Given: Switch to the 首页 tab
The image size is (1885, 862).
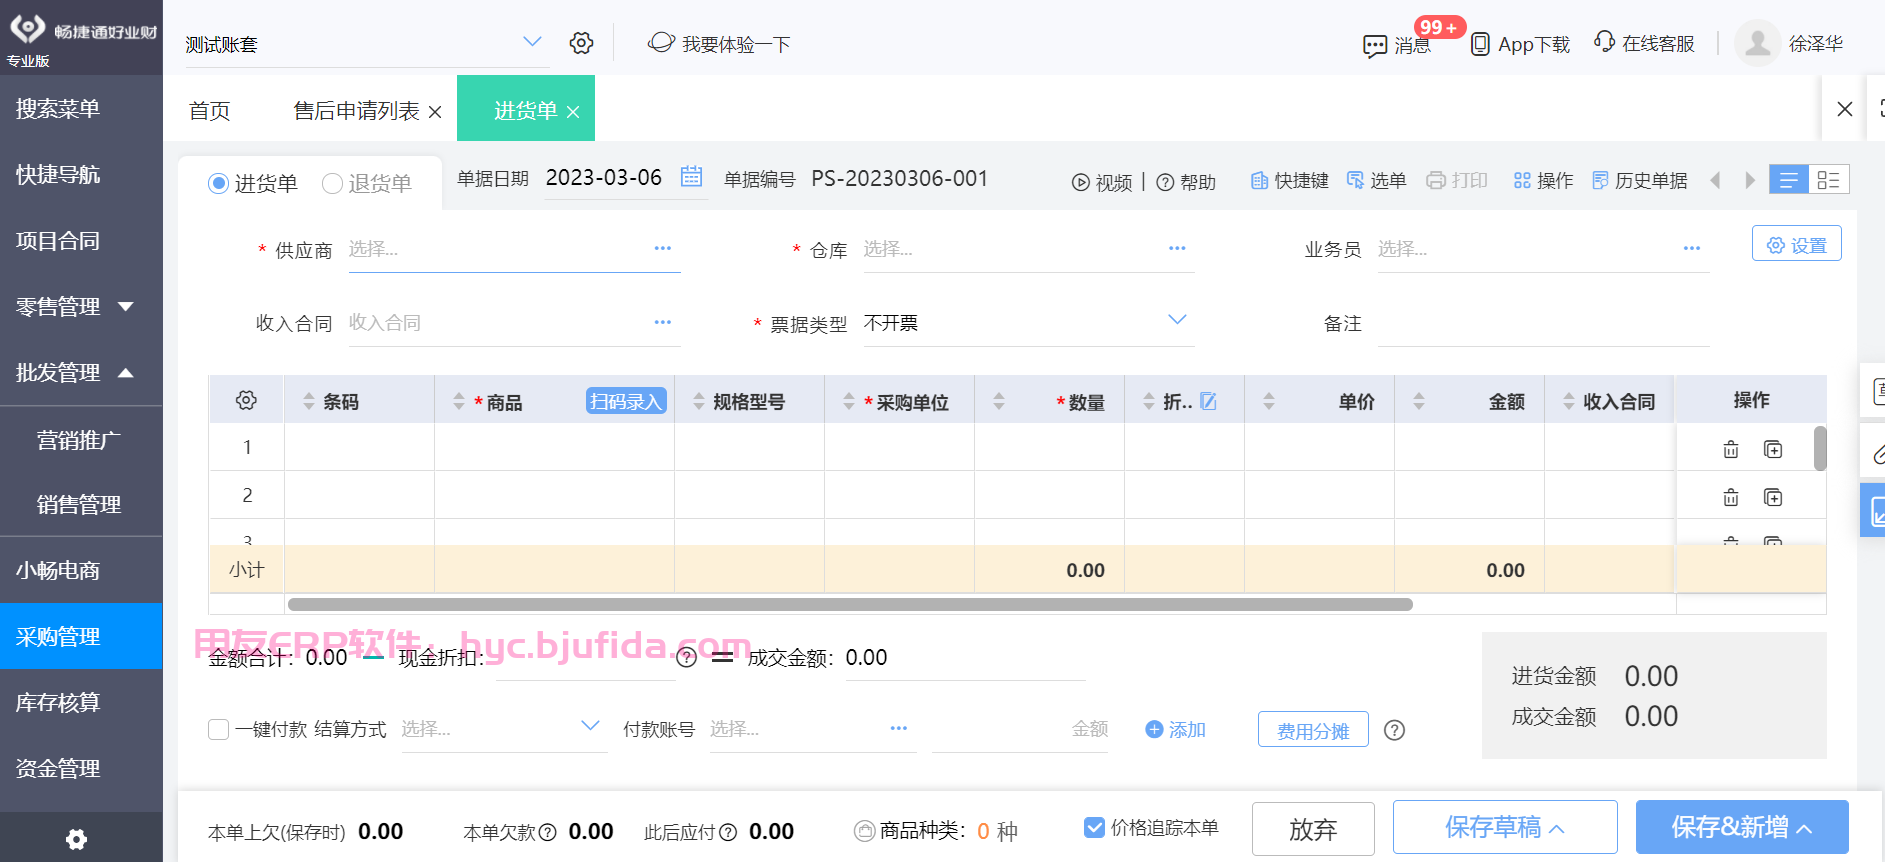Looking at the screenshot, I should click(x=210, y=110).
